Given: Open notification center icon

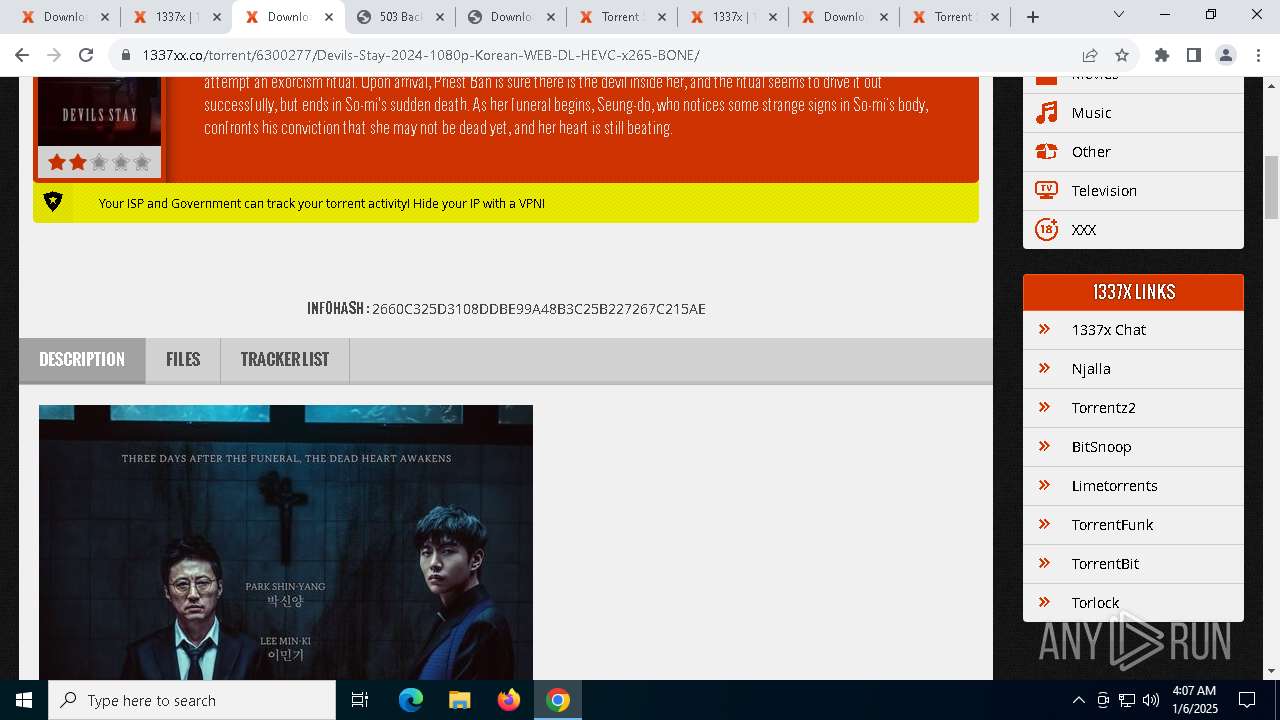Looking at the screenshot, I should tap(1247, 700).
